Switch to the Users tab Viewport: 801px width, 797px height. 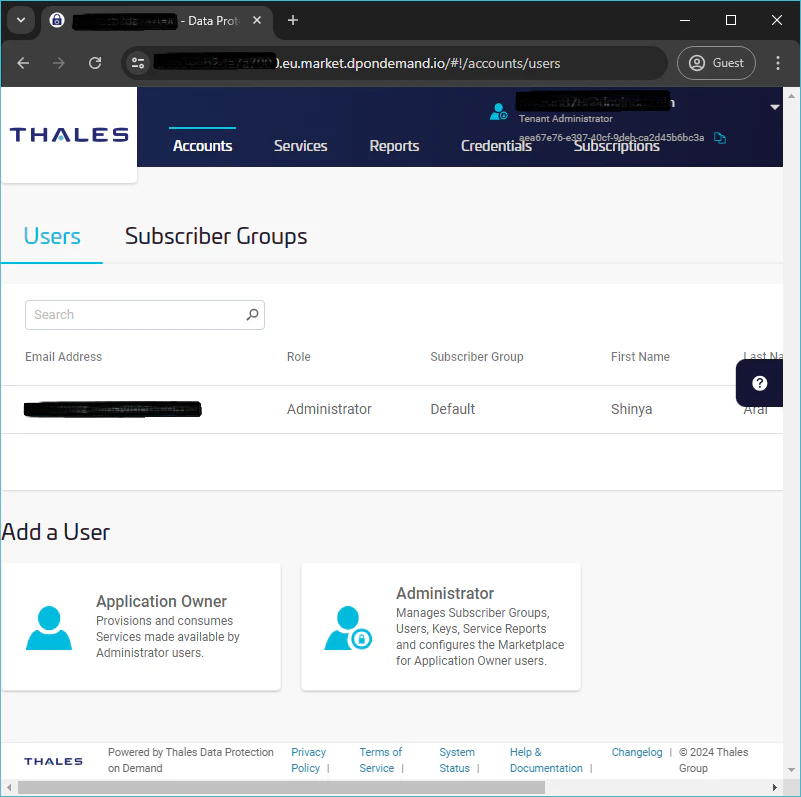52,237
